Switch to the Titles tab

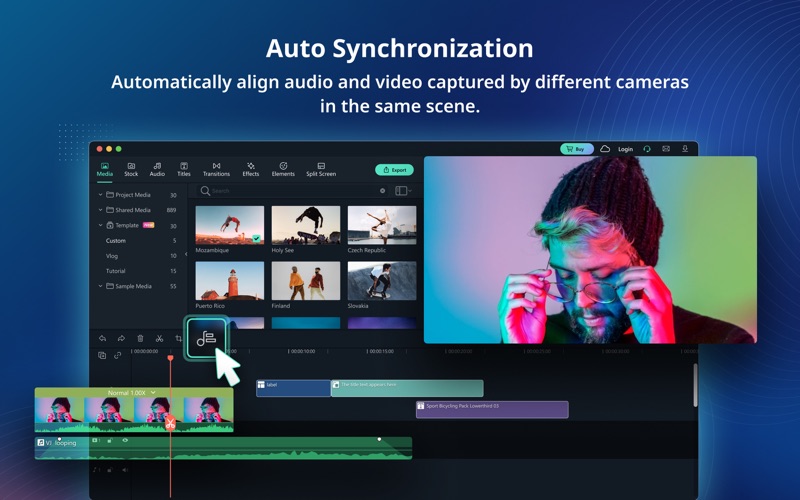coord(184,169)
